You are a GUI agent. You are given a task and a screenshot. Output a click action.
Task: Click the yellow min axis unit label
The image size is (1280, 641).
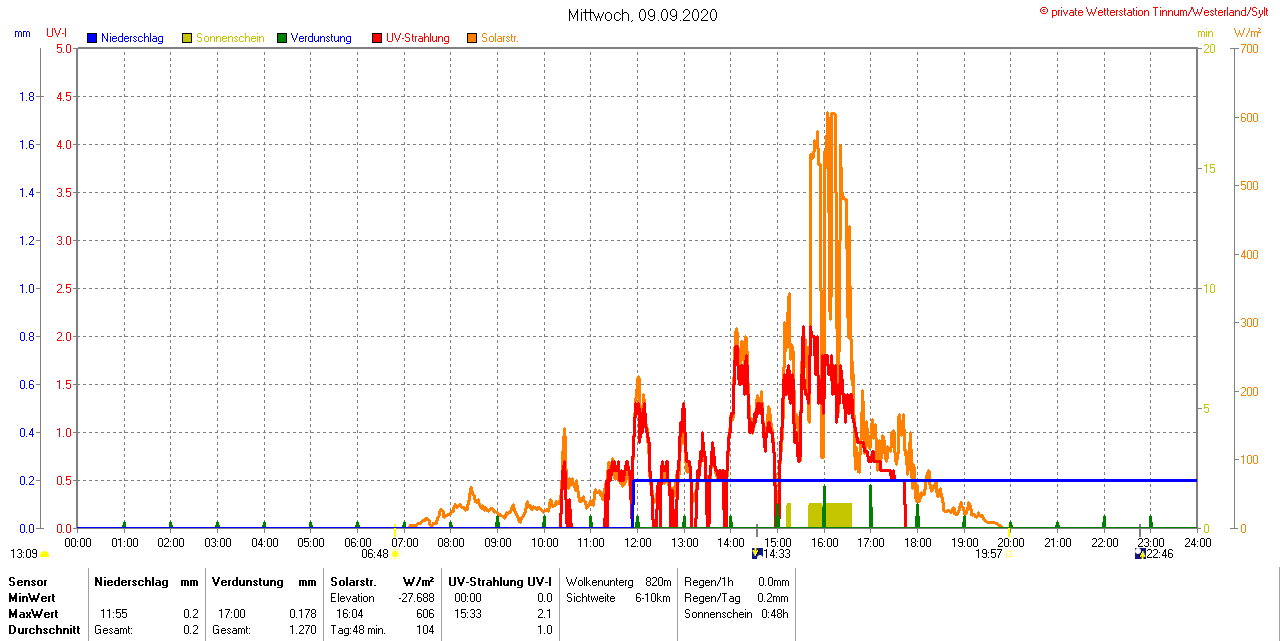click(x=1205, y=33)
